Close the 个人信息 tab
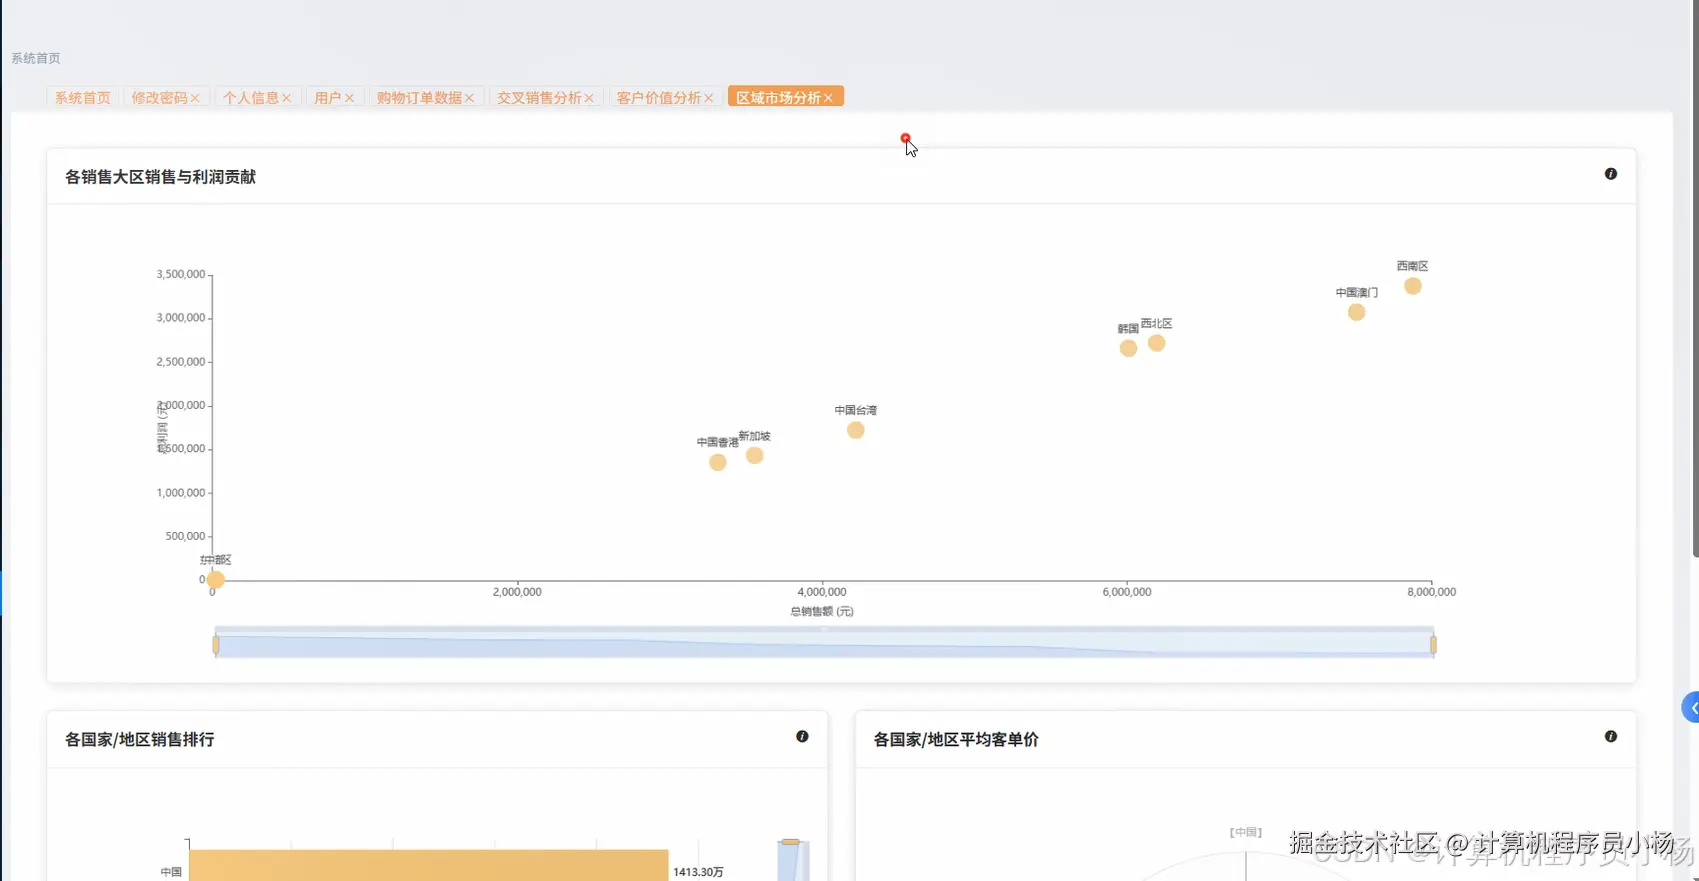 pyautogui.click(x=286, y=98)
